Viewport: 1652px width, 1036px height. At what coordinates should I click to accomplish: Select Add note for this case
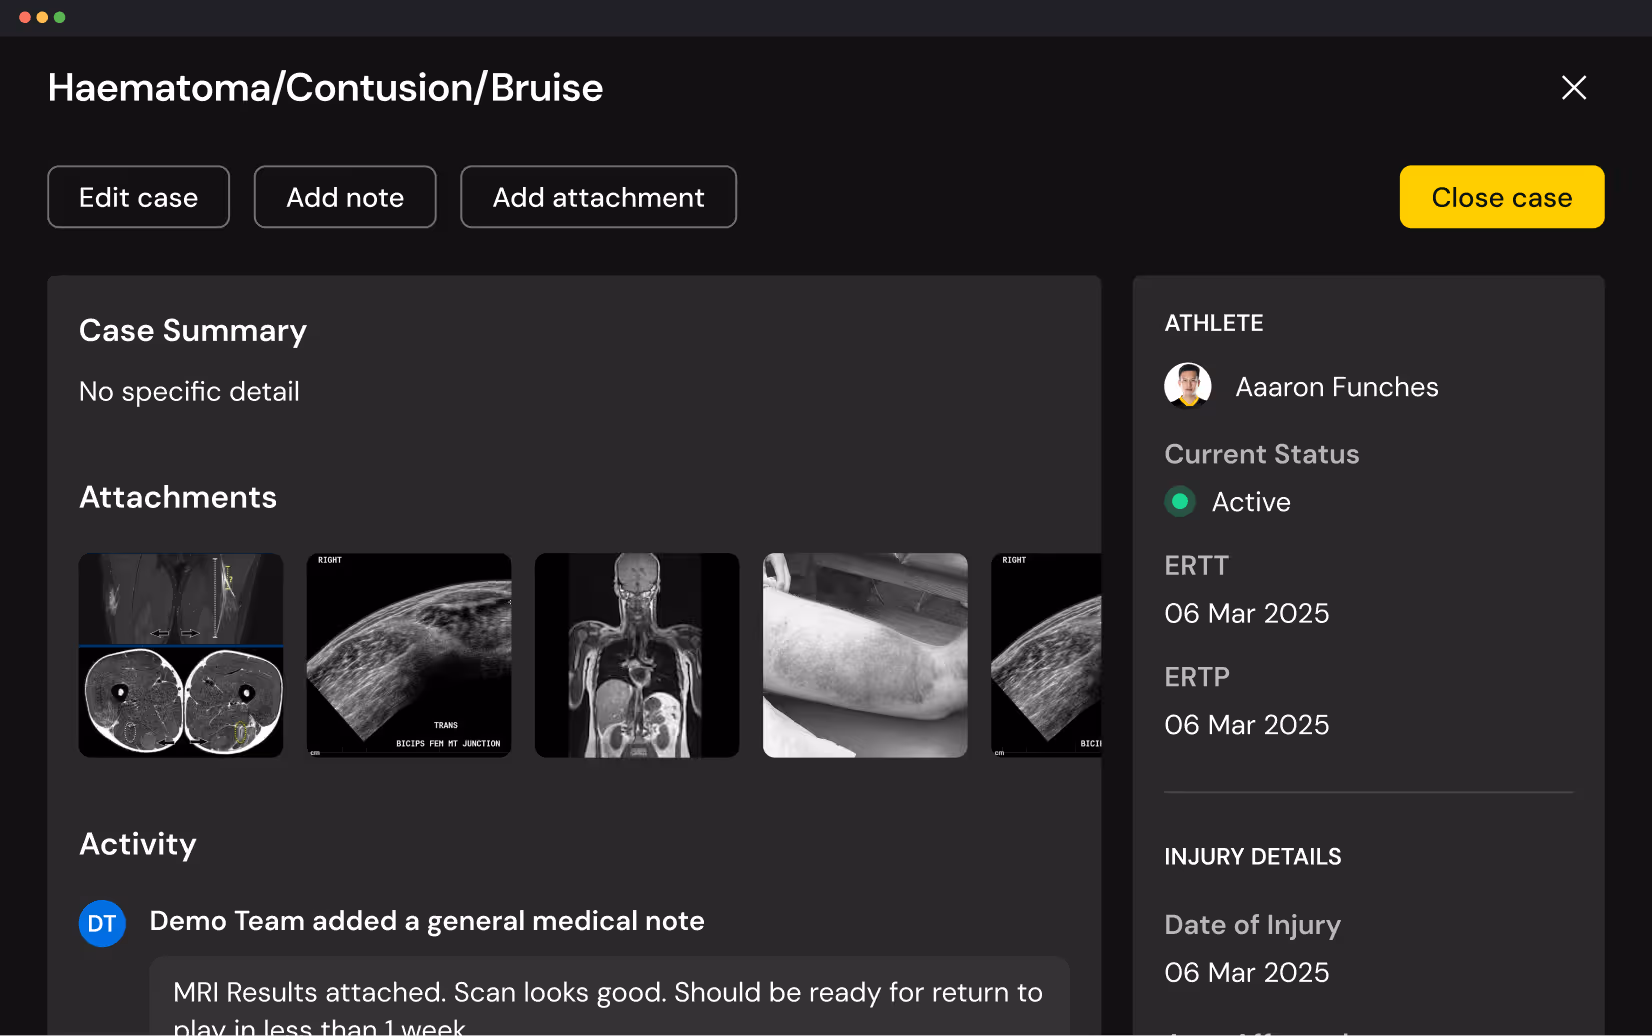[x=344, y=197]
